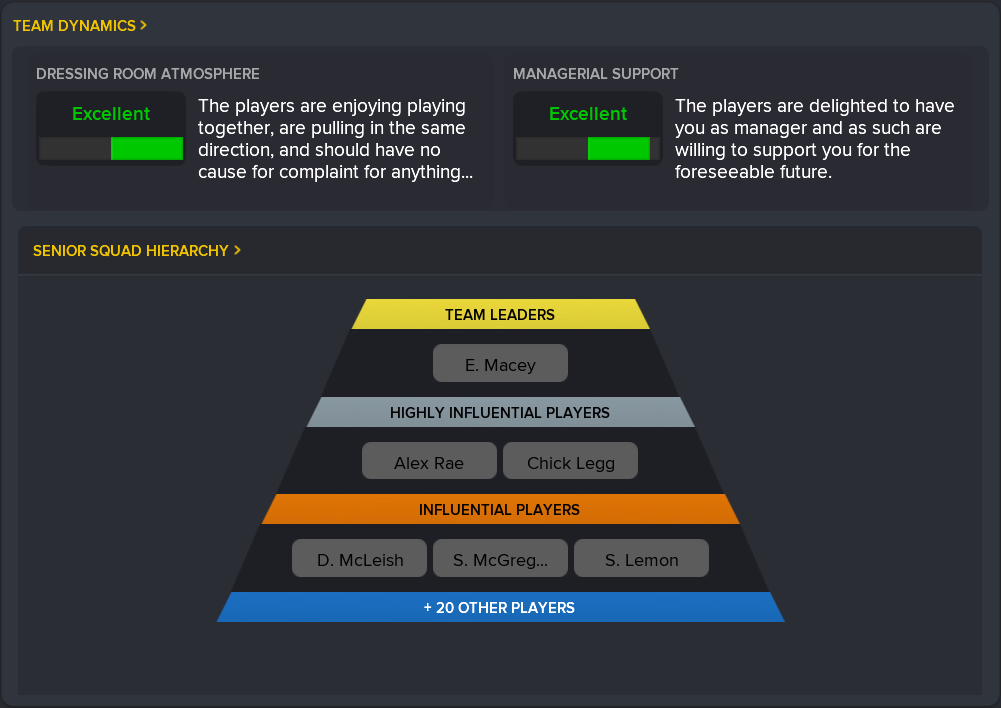This screenshot has width=1001, height=708.
Task: Expand the Senior Squad Hierarchy chevron
Action: (x=237, y=251)
